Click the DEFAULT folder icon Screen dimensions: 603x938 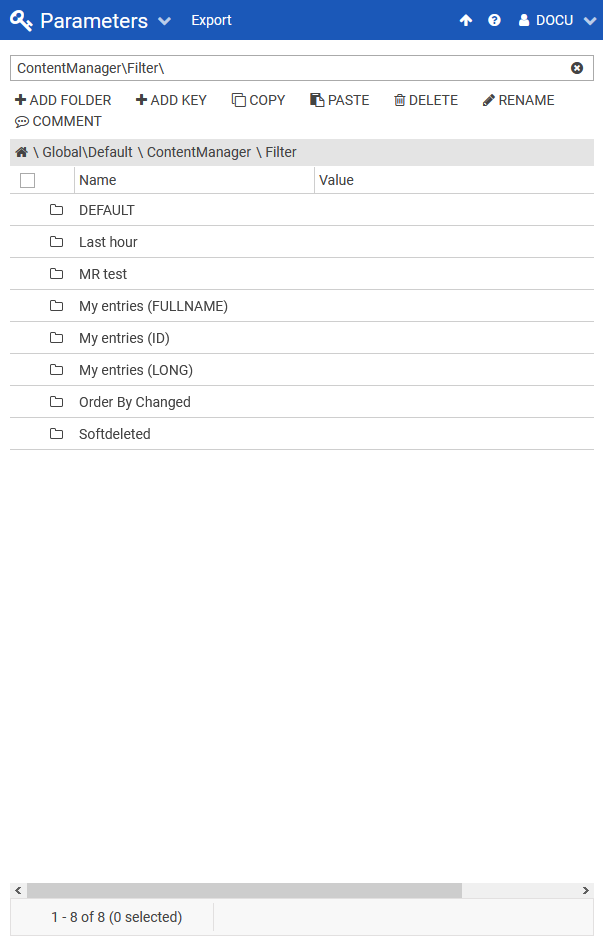57,210
